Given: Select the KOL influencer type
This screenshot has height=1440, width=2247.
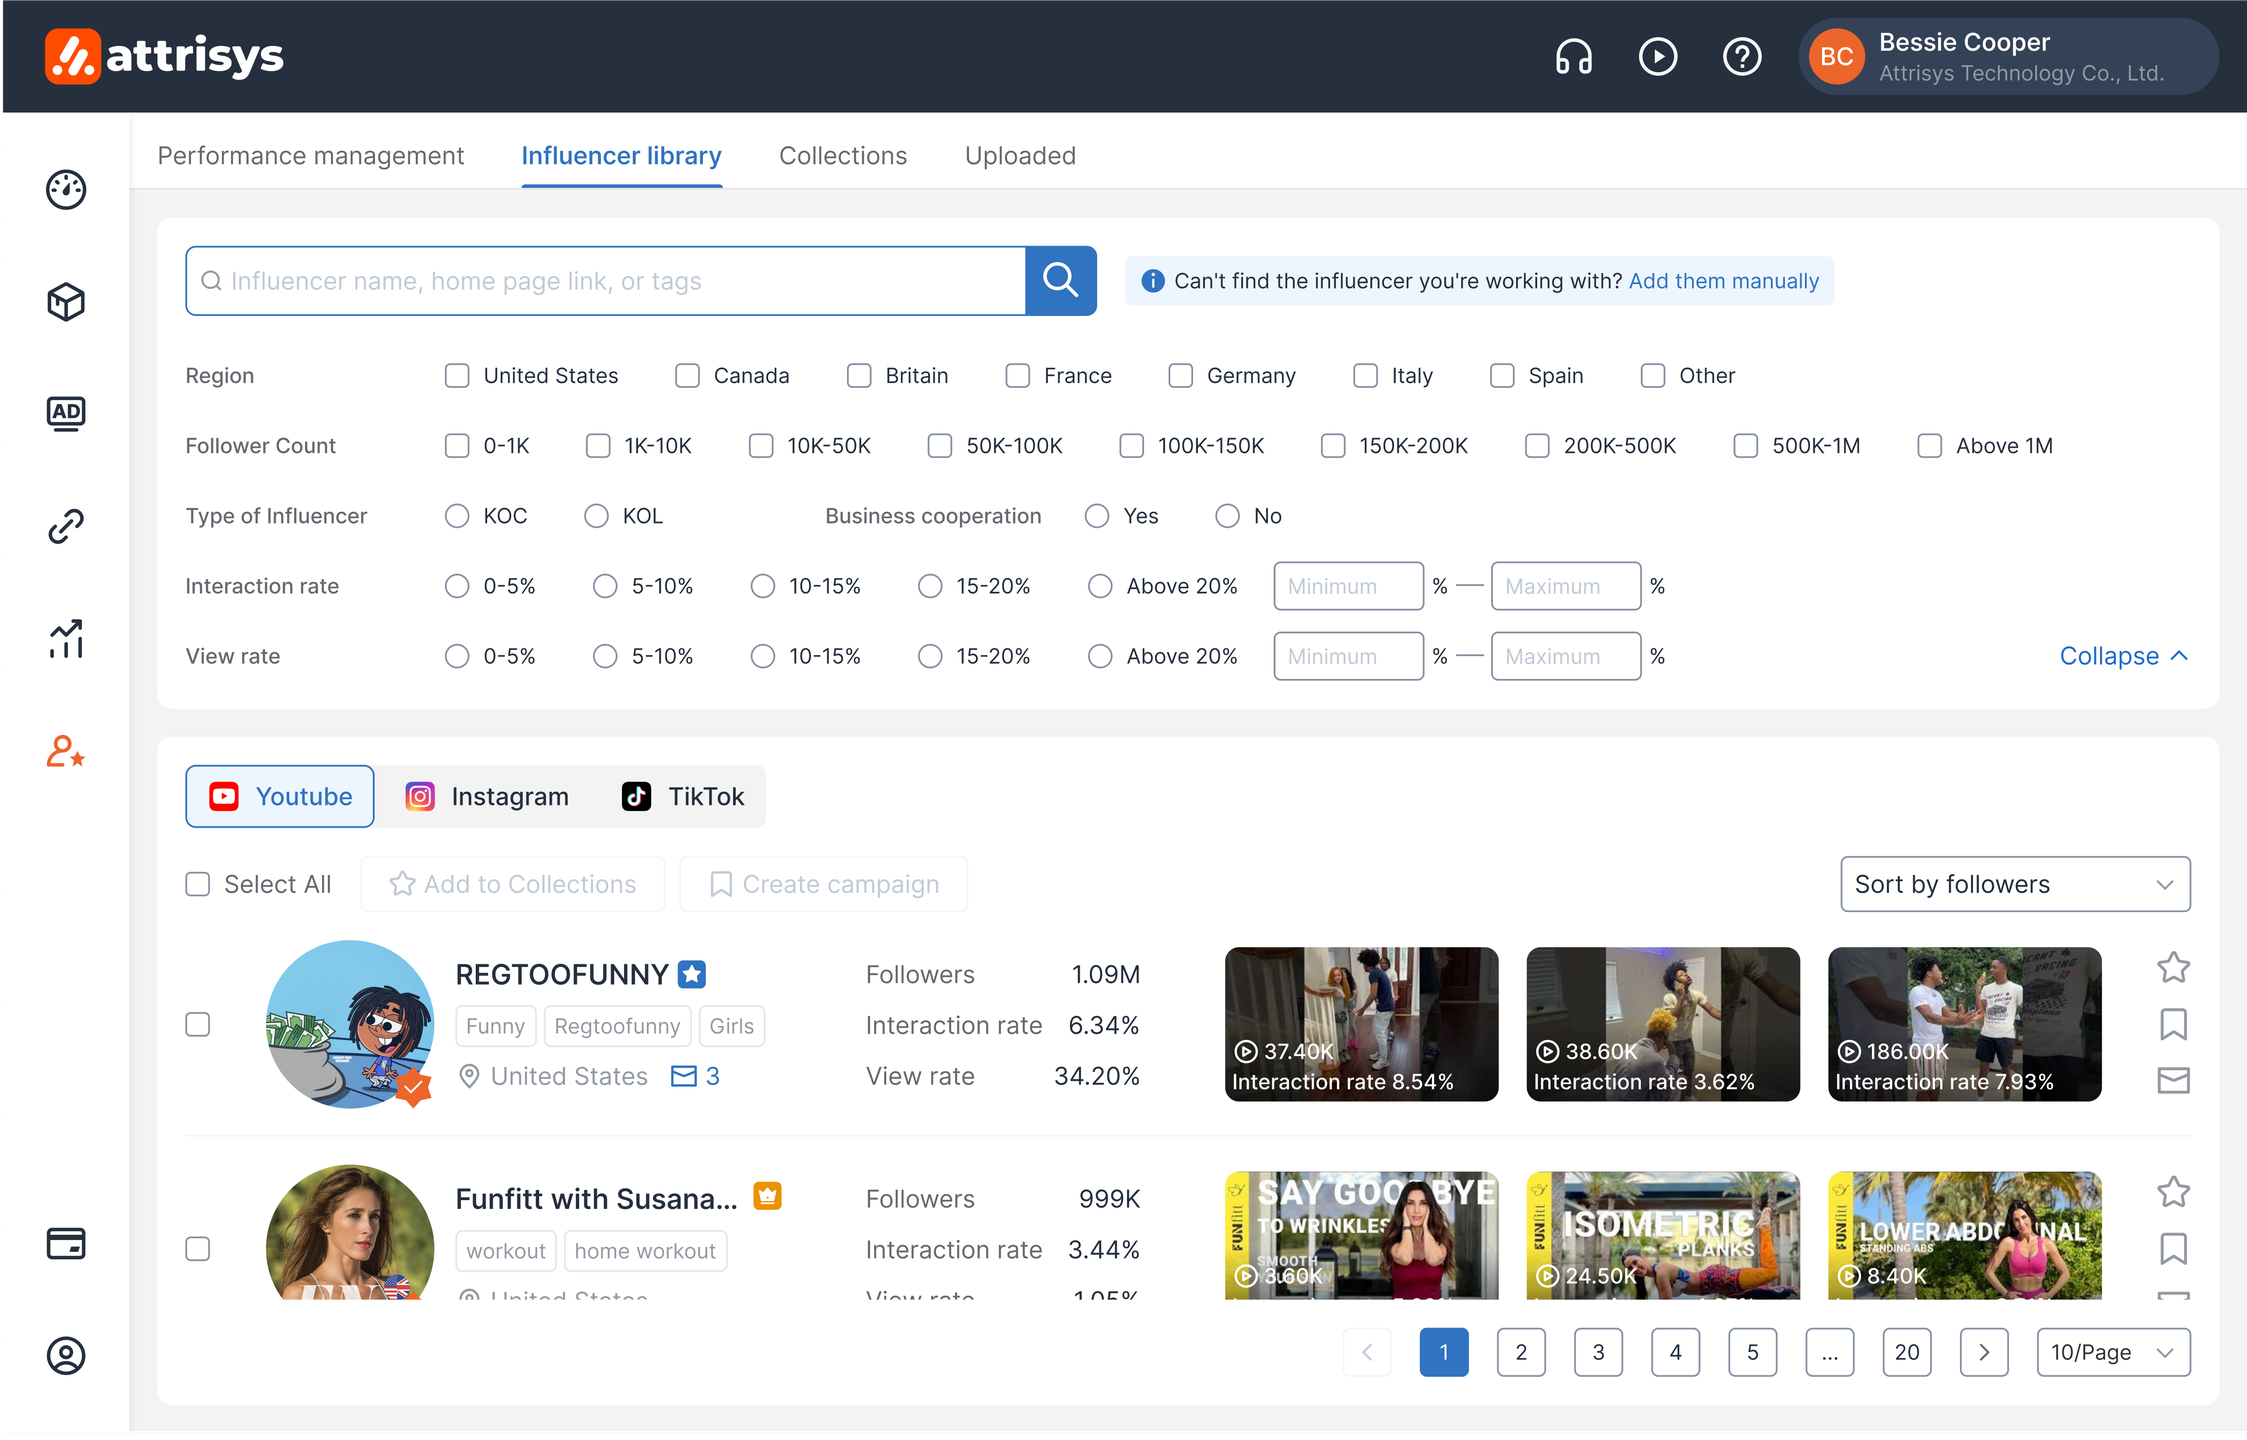Looking at the screenshot, I should click(x=596, y=516).
